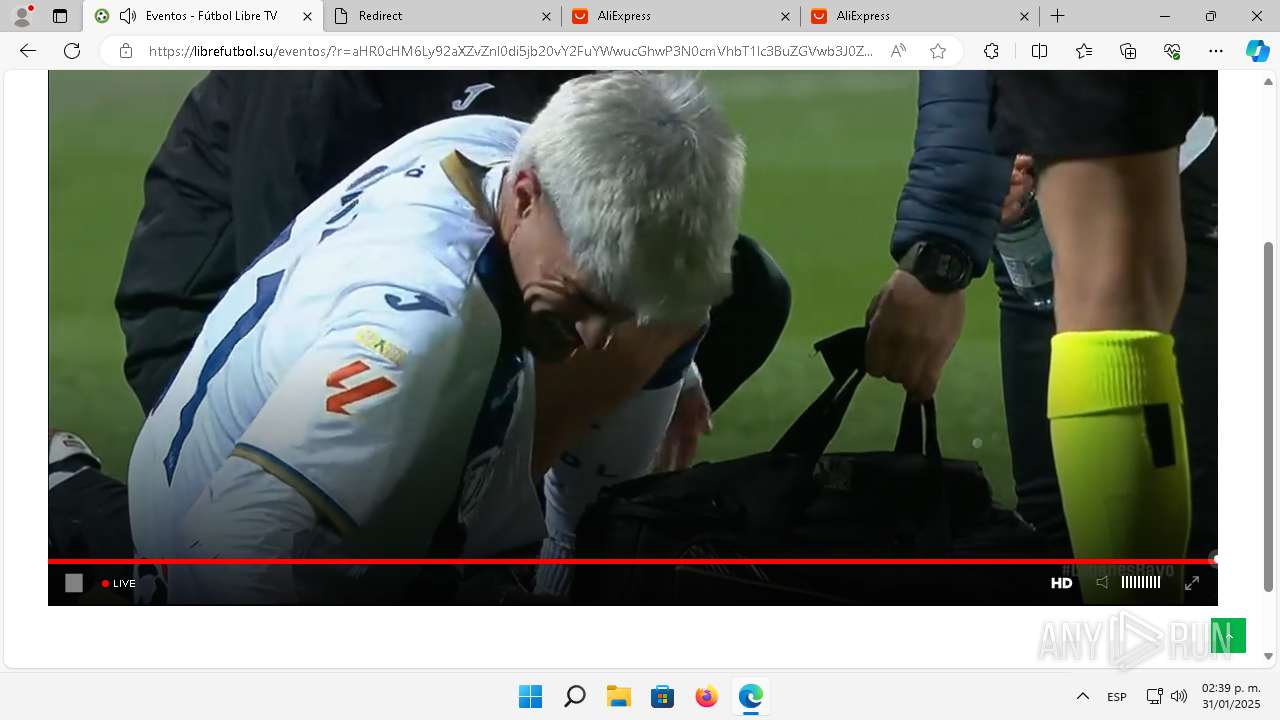Toggle HD quality in the player
The width and height of the screenshot is (1280, 720).
click(1061, 583)
